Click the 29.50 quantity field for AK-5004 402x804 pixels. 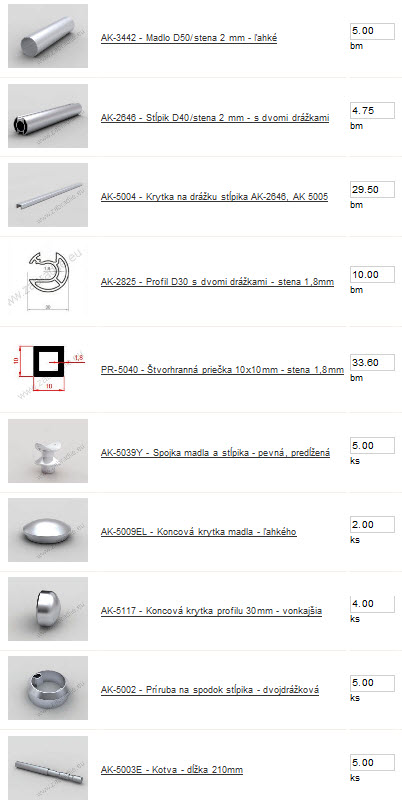372,189
